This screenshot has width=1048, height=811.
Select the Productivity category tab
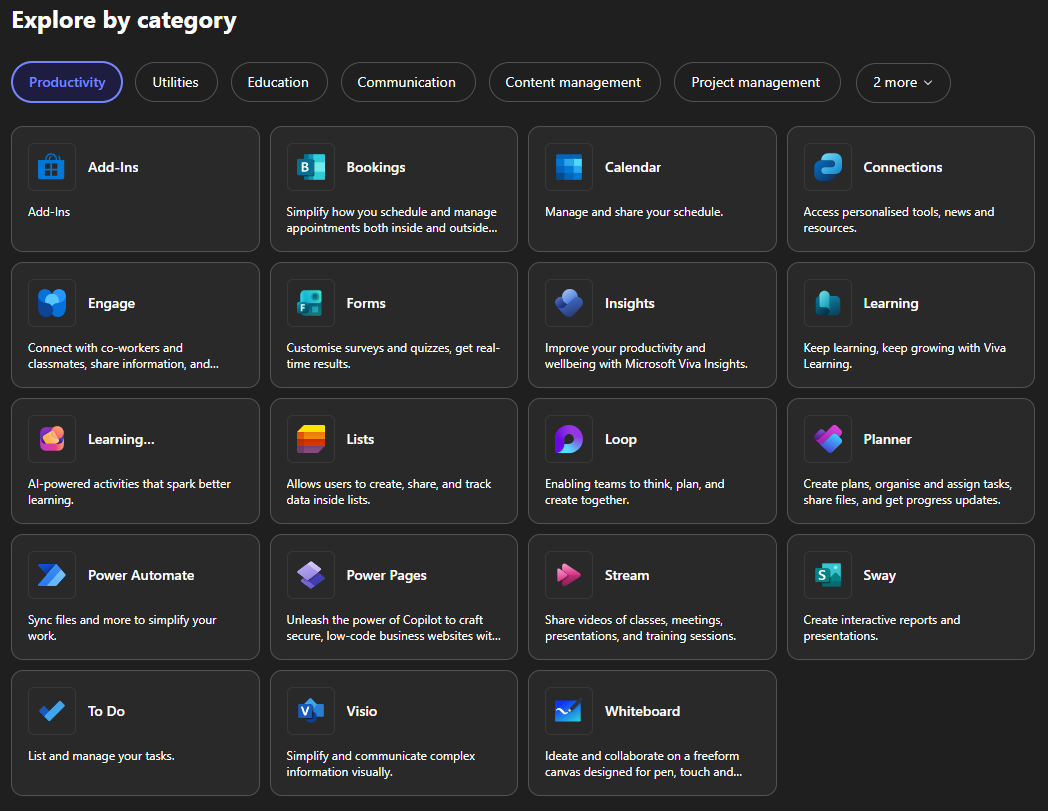pos(67,82)
